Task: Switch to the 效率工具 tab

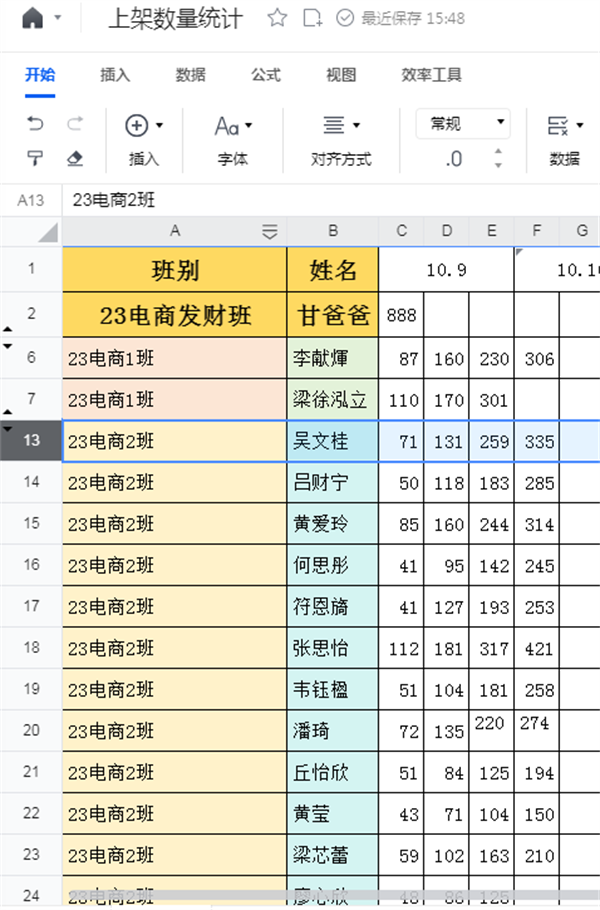Action: [x=431, y=74]
